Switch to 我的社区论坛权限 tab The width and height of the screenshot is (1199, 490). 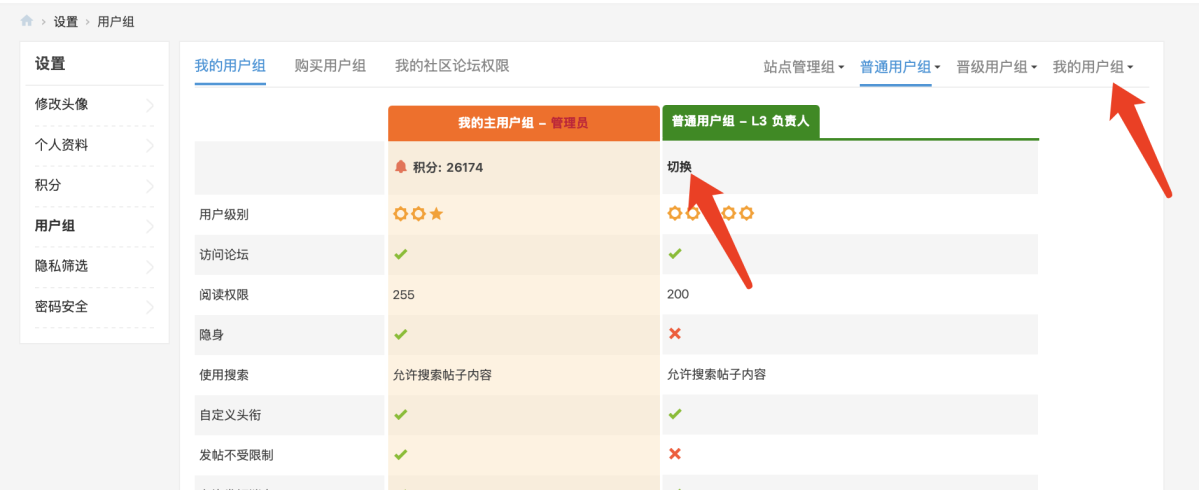tap(452, 66)
